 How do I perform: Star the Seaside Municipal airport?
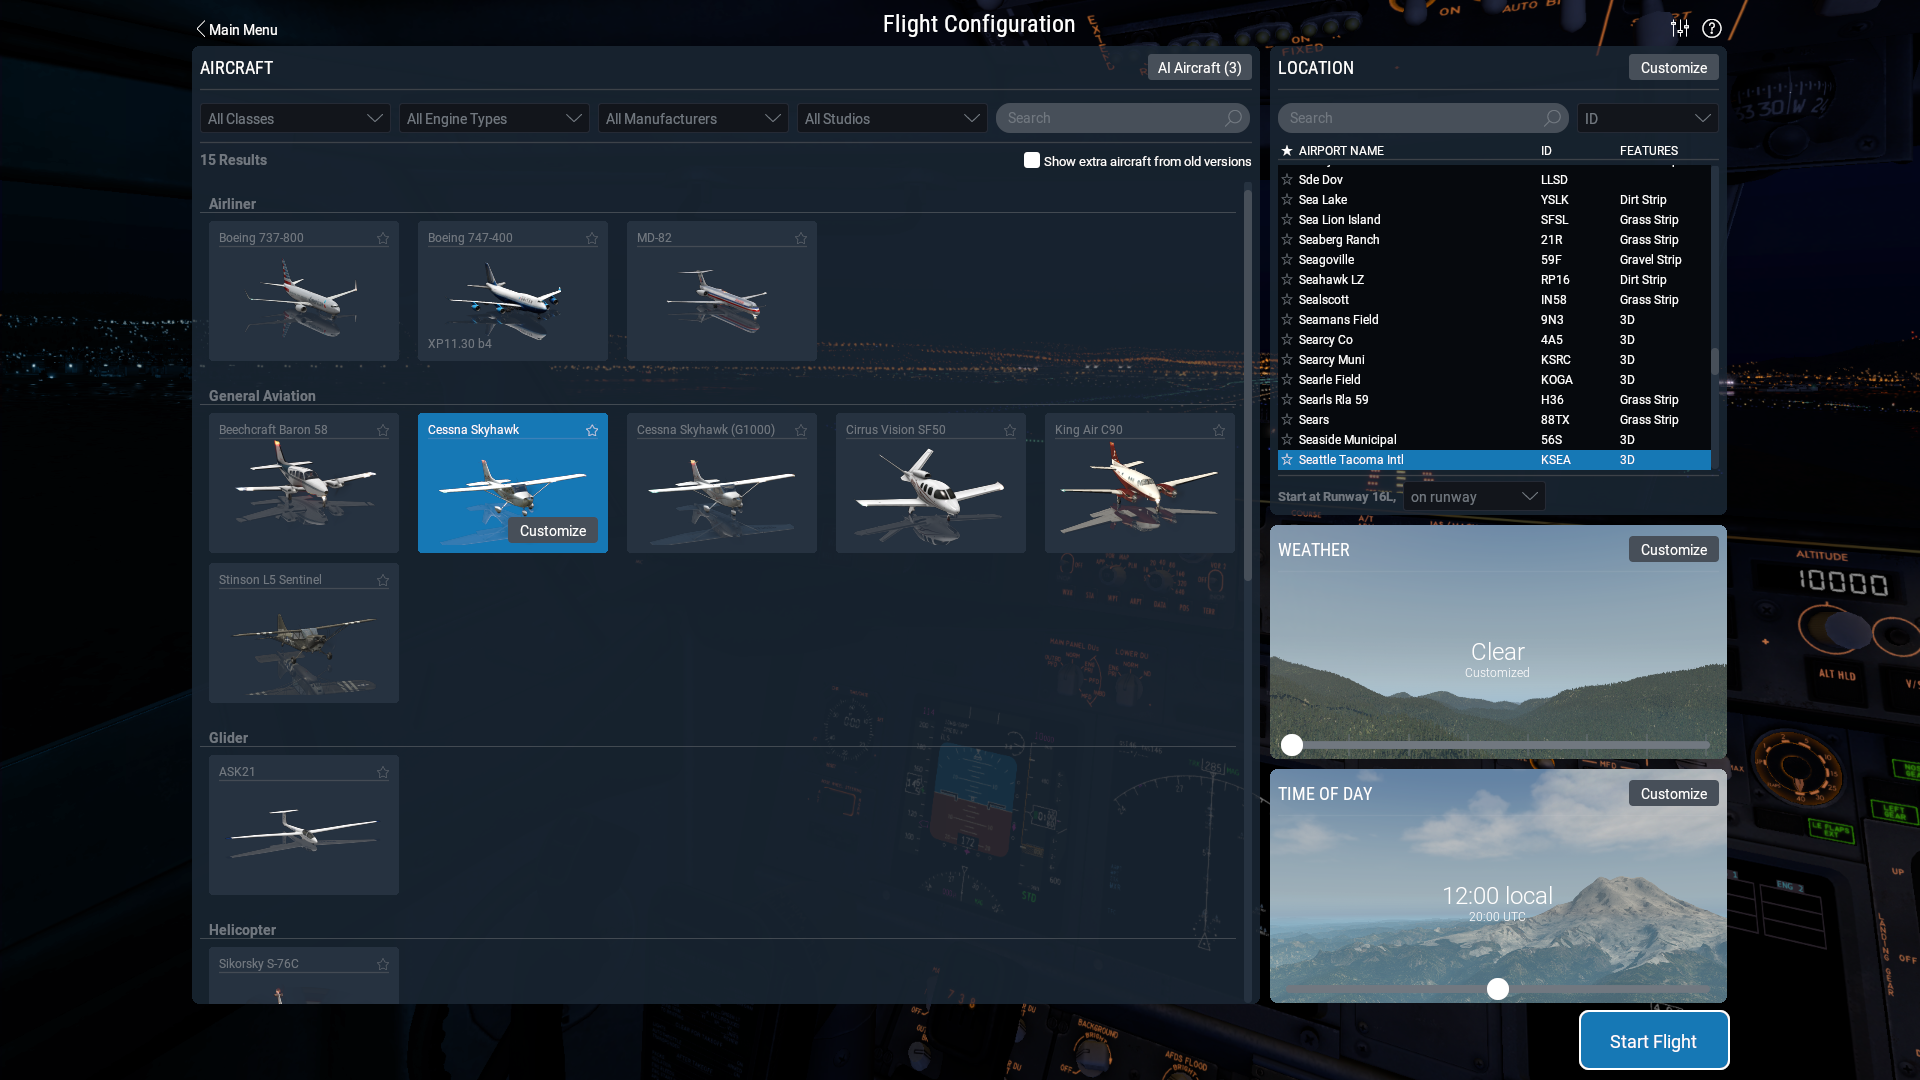pyautogui.click(x=1287, y=440)
